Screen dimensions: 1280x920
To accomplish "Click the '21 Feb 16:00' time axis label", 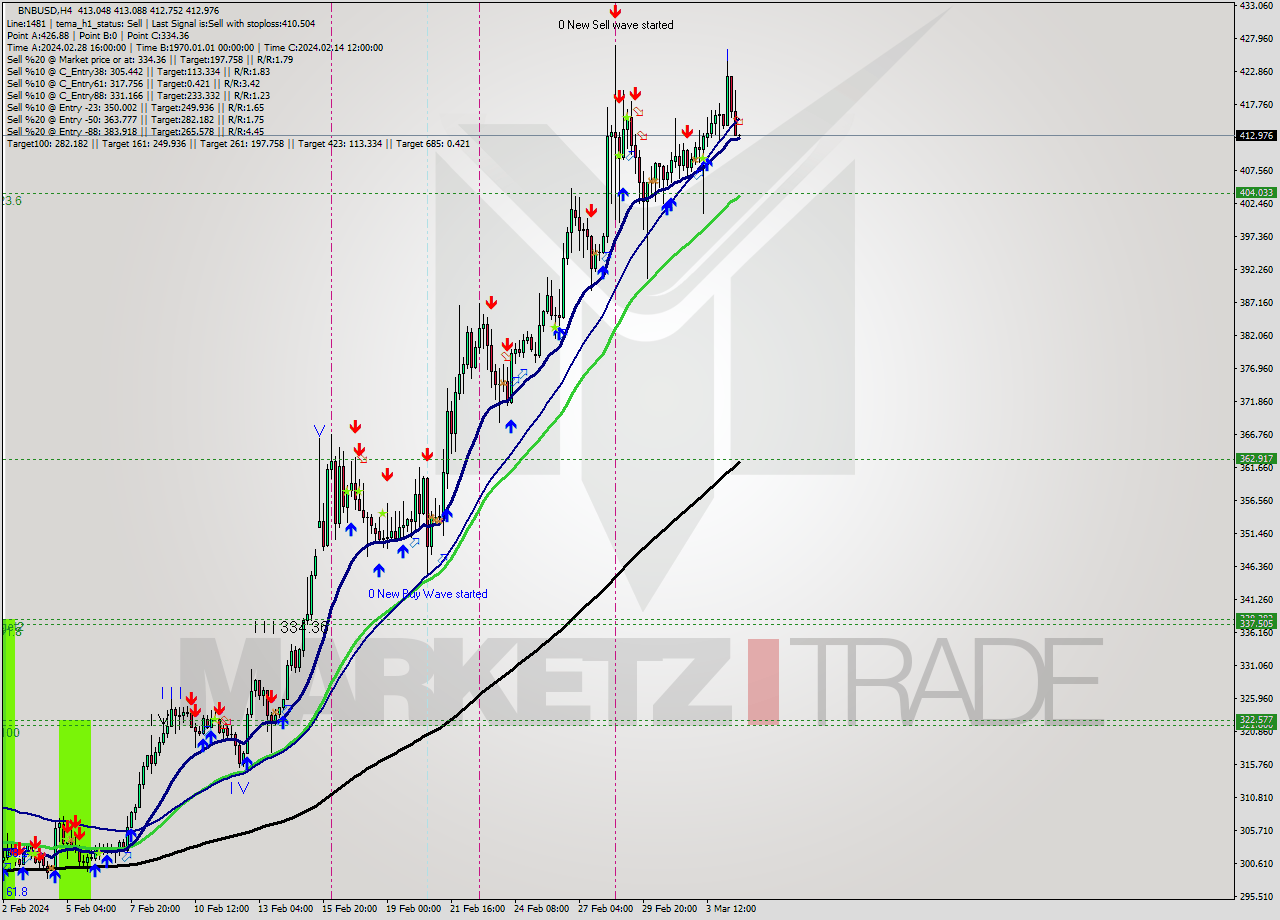I will (x=477, y=909).
